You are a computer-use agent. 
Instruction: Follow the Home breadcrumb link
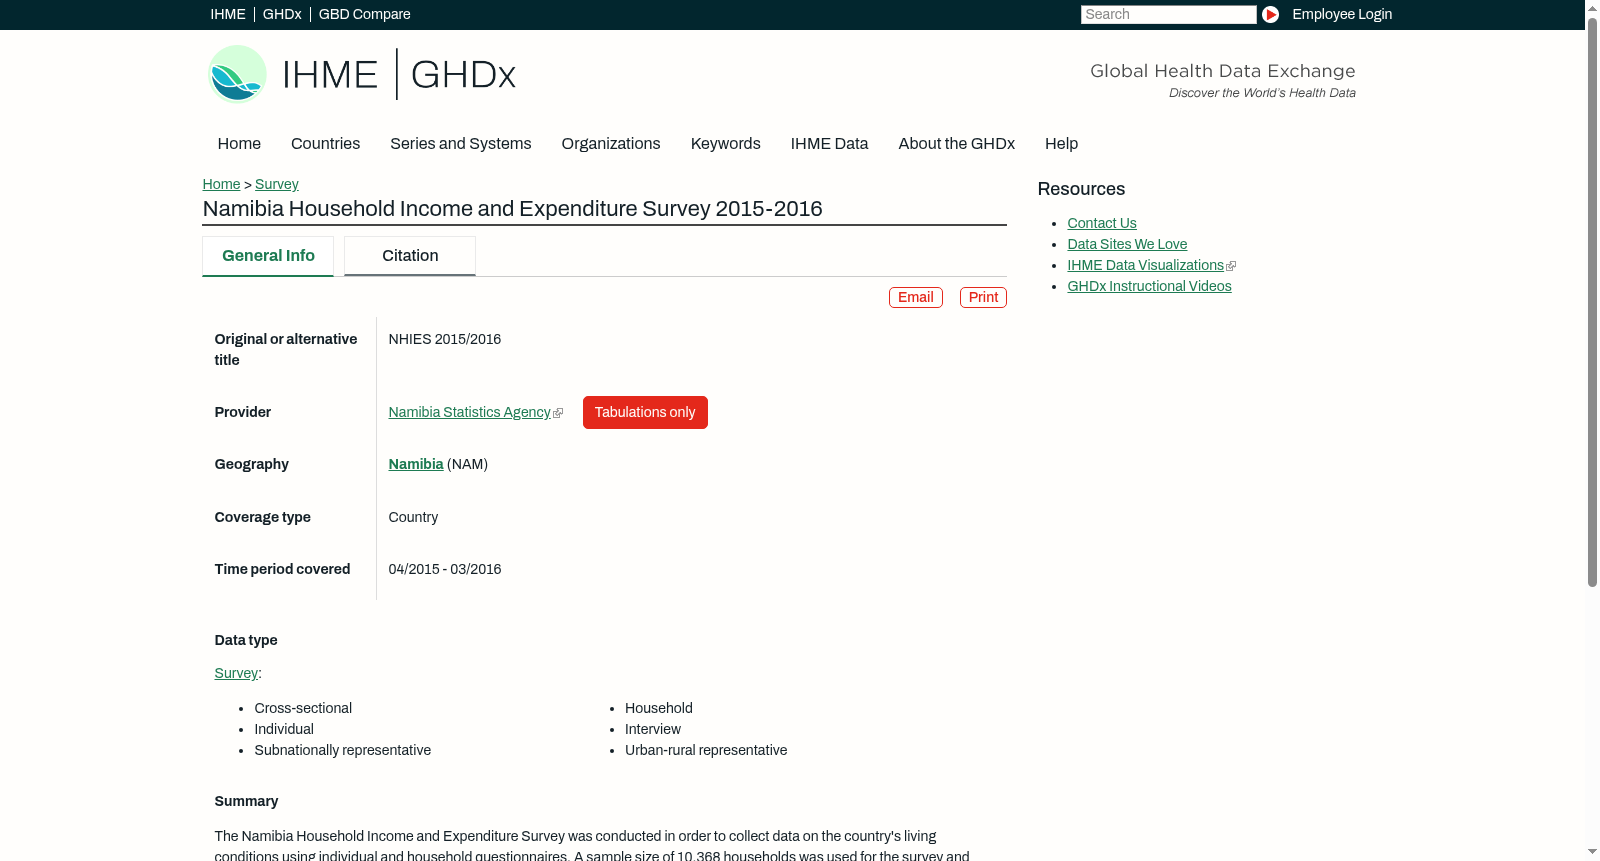click(221, 184)
